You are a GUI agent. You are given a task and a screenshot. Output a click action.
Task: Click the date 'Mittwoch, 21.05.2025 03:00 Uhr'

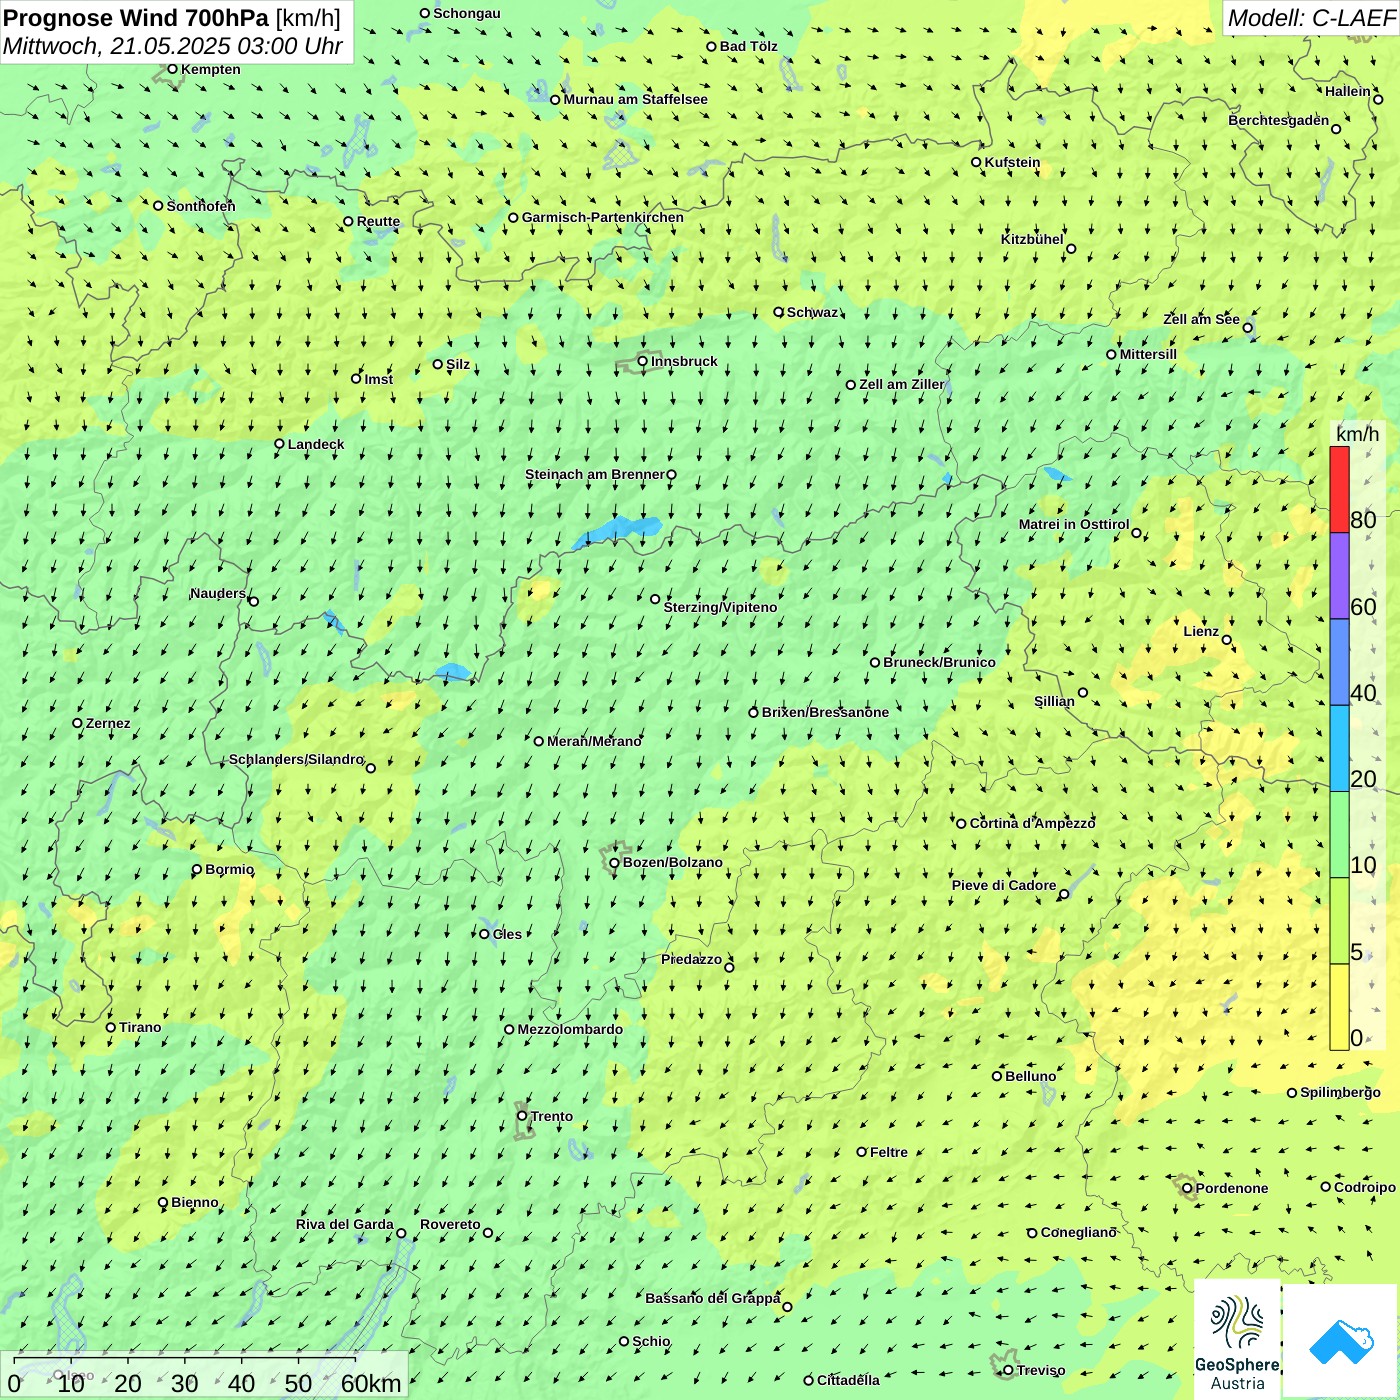(173, 46)
